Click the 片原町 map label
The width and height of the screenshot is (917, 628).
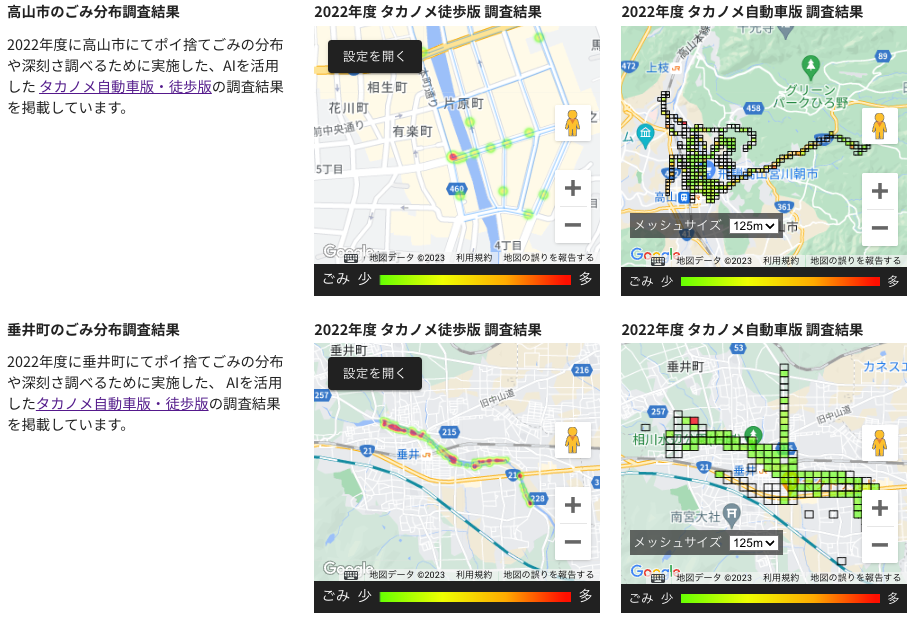[463, 103]
